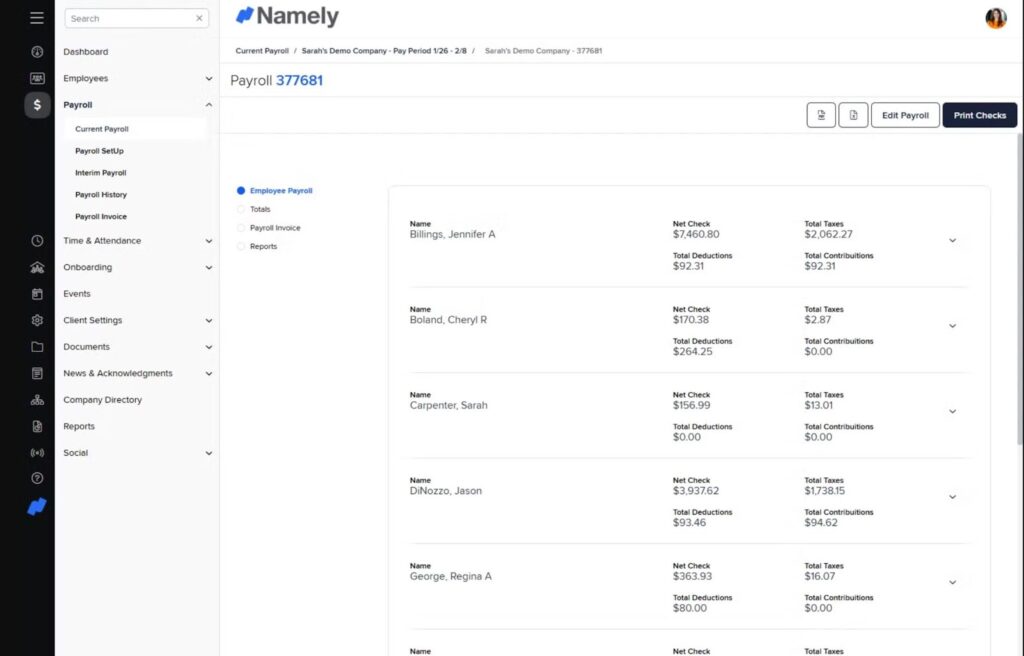
Task: Click the Sarah's Demo Company - 377681 breadcrumb
Action: [543, 50]
